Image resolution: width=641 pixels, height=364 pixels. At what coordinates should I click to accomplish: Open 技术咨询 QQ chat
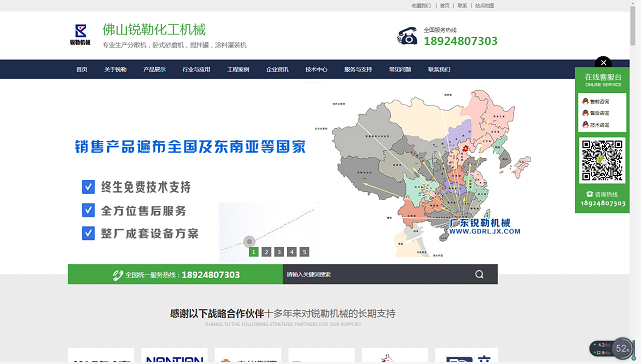[596, 125]
